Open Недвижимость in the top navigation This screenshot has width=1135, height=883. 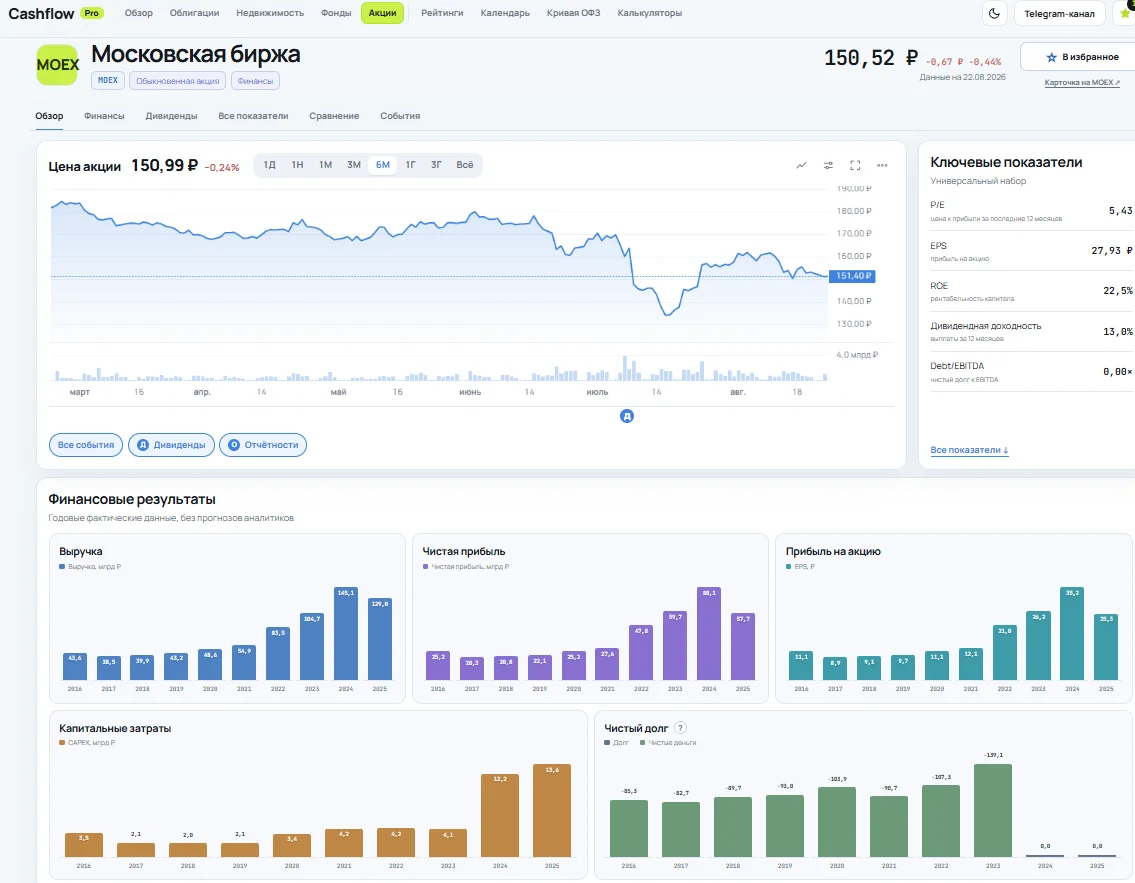[x=270, y=13]
